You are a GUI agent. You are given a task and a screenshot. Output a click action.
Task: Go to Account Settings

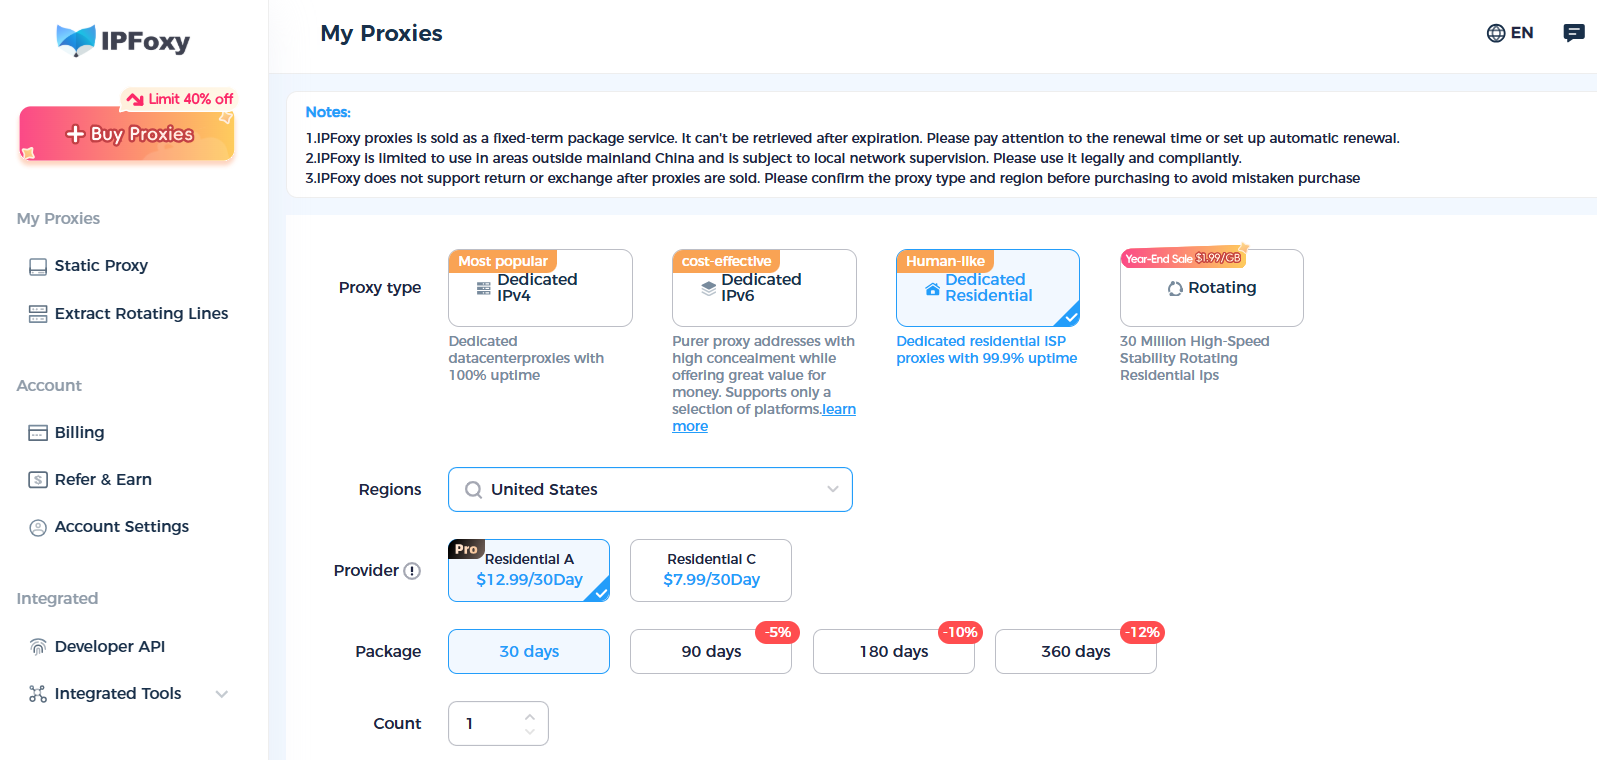(121, 527)
